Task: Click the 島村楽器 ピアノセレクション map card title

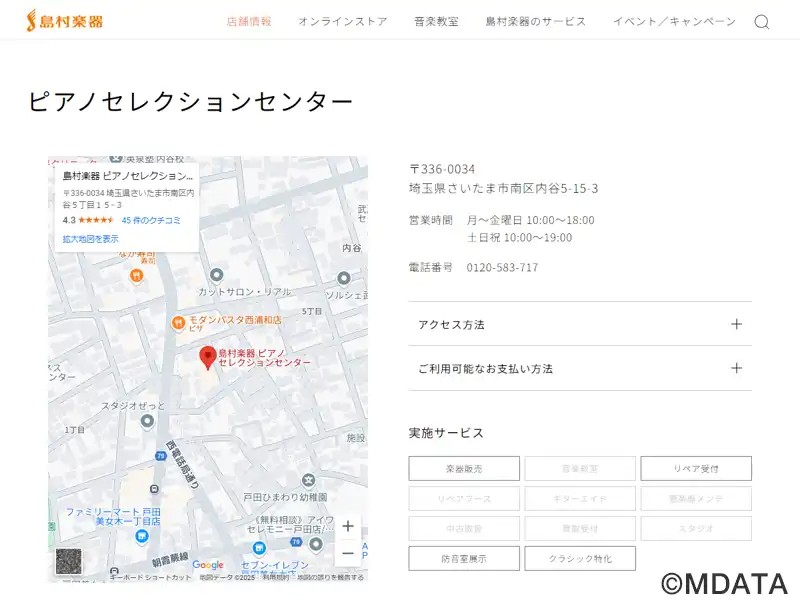Action: point(128,176)
